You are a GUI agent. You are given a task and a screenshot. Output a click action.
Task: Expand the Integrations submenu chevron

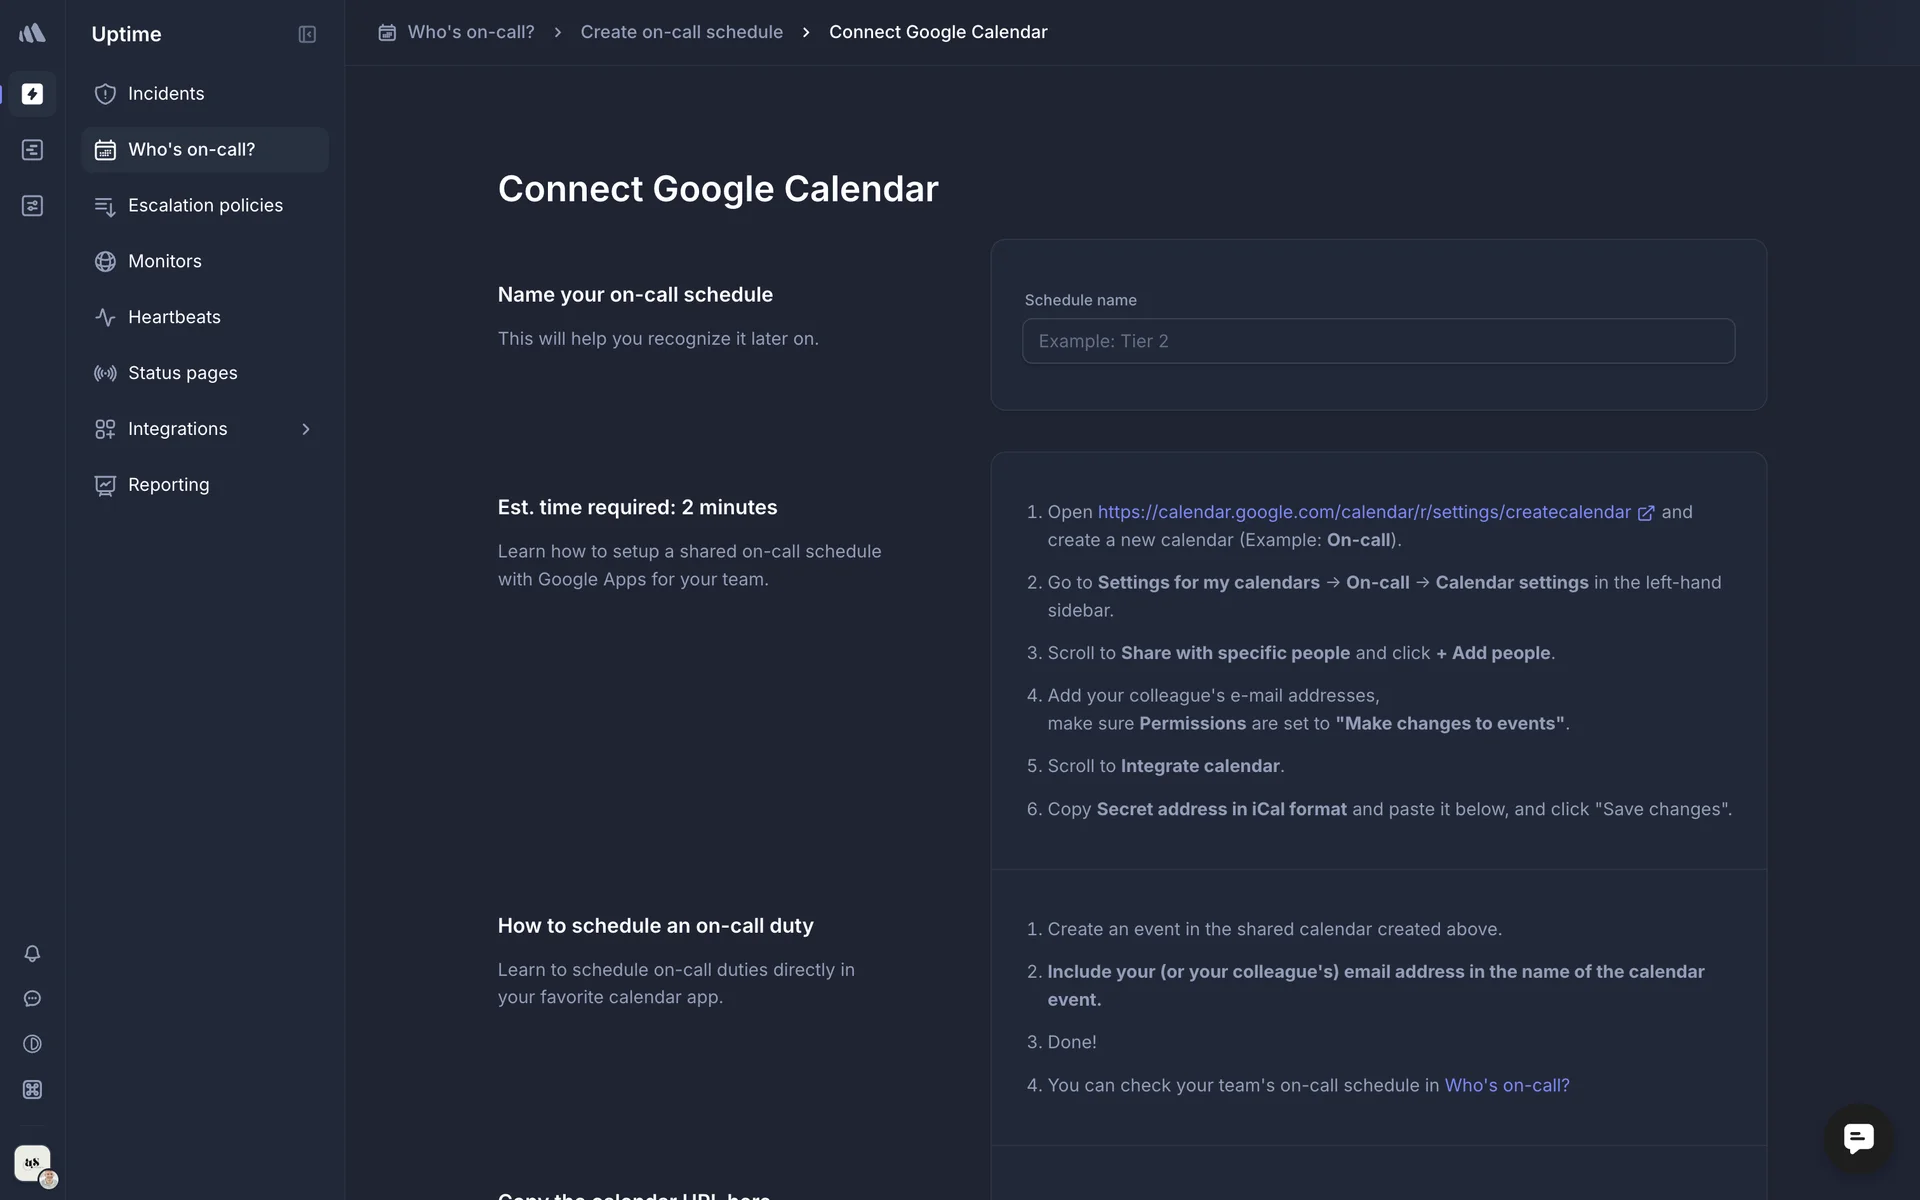[x=306, y=429]
